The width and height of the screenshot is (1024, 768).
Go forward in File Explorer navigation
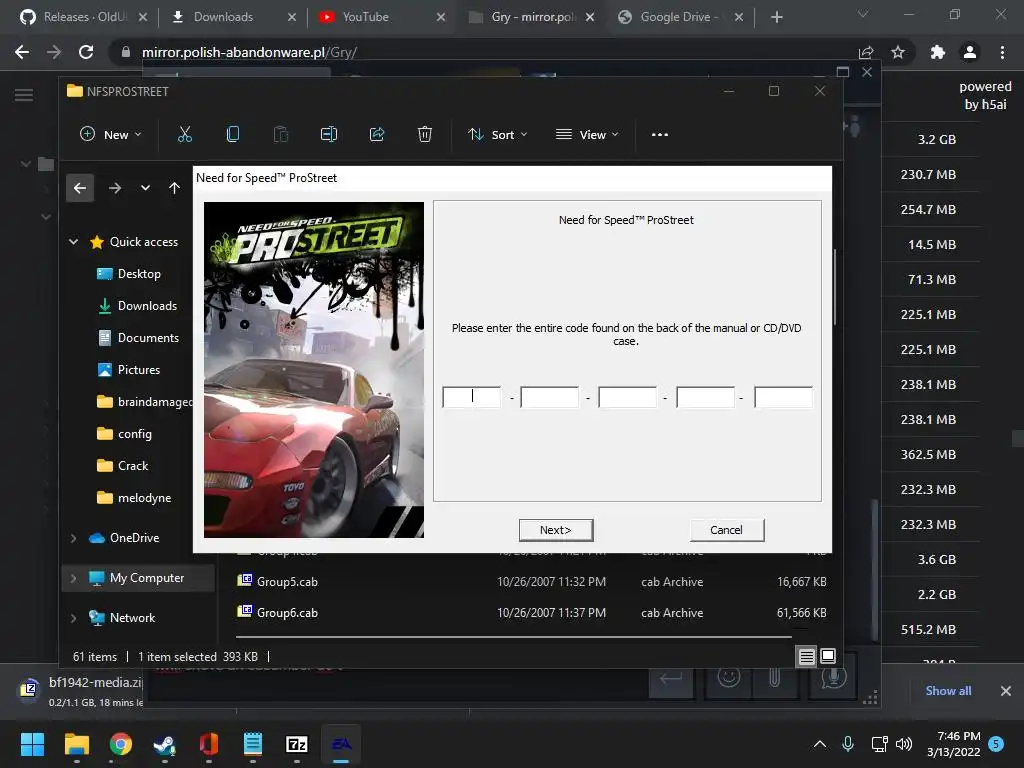[x=115, y=188]
